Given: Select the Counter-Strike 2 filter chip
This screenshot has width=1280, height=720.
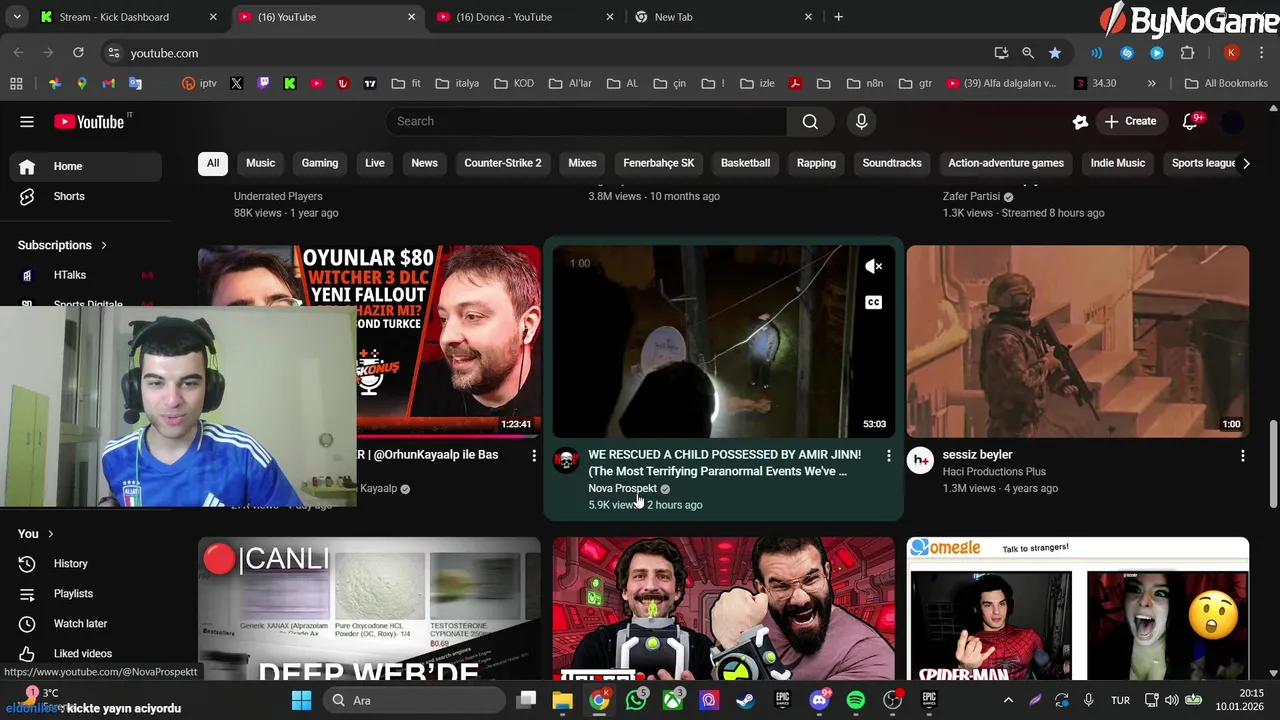Looking at the screenshot, I should click(x=503, y=163).
